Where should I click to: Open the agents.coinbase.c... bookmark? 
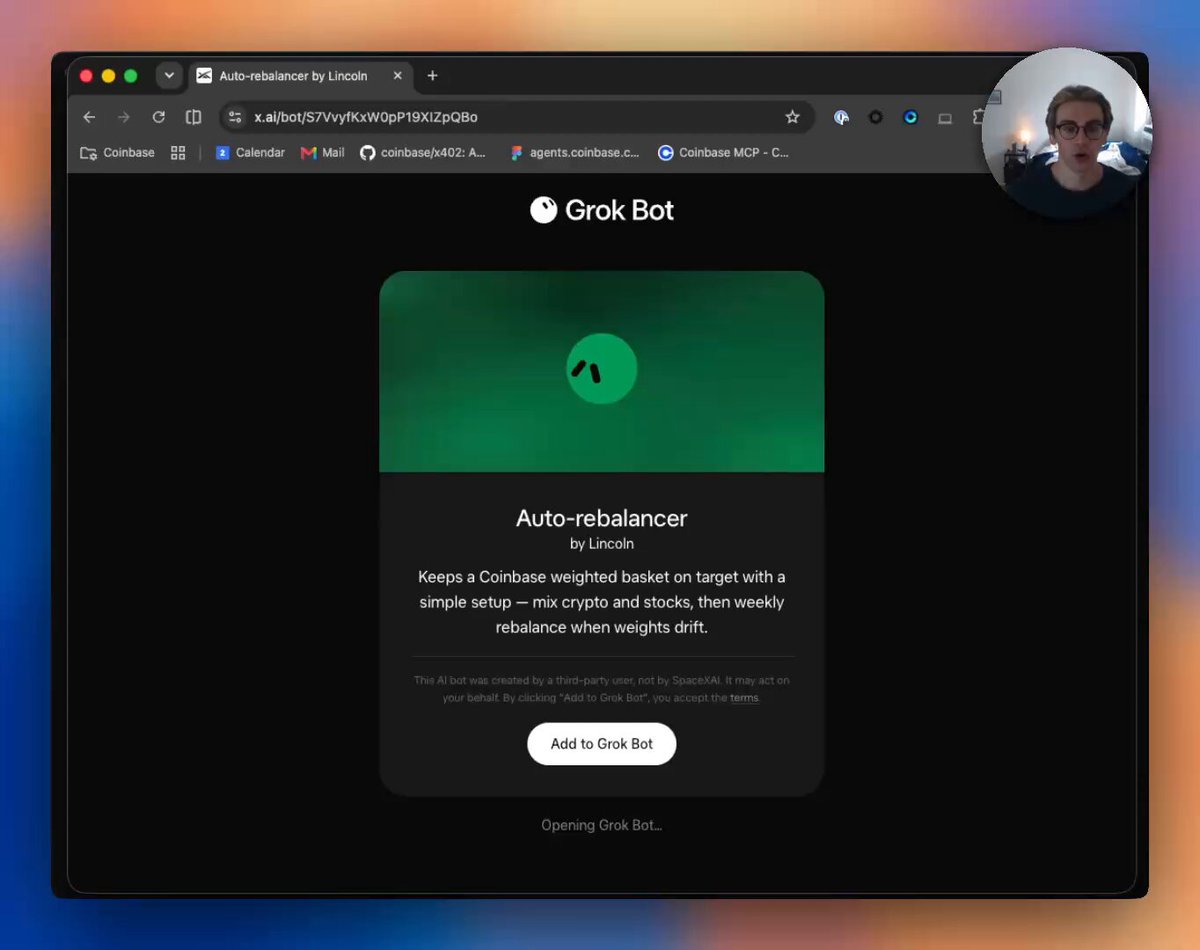click(x=574, y=153)
